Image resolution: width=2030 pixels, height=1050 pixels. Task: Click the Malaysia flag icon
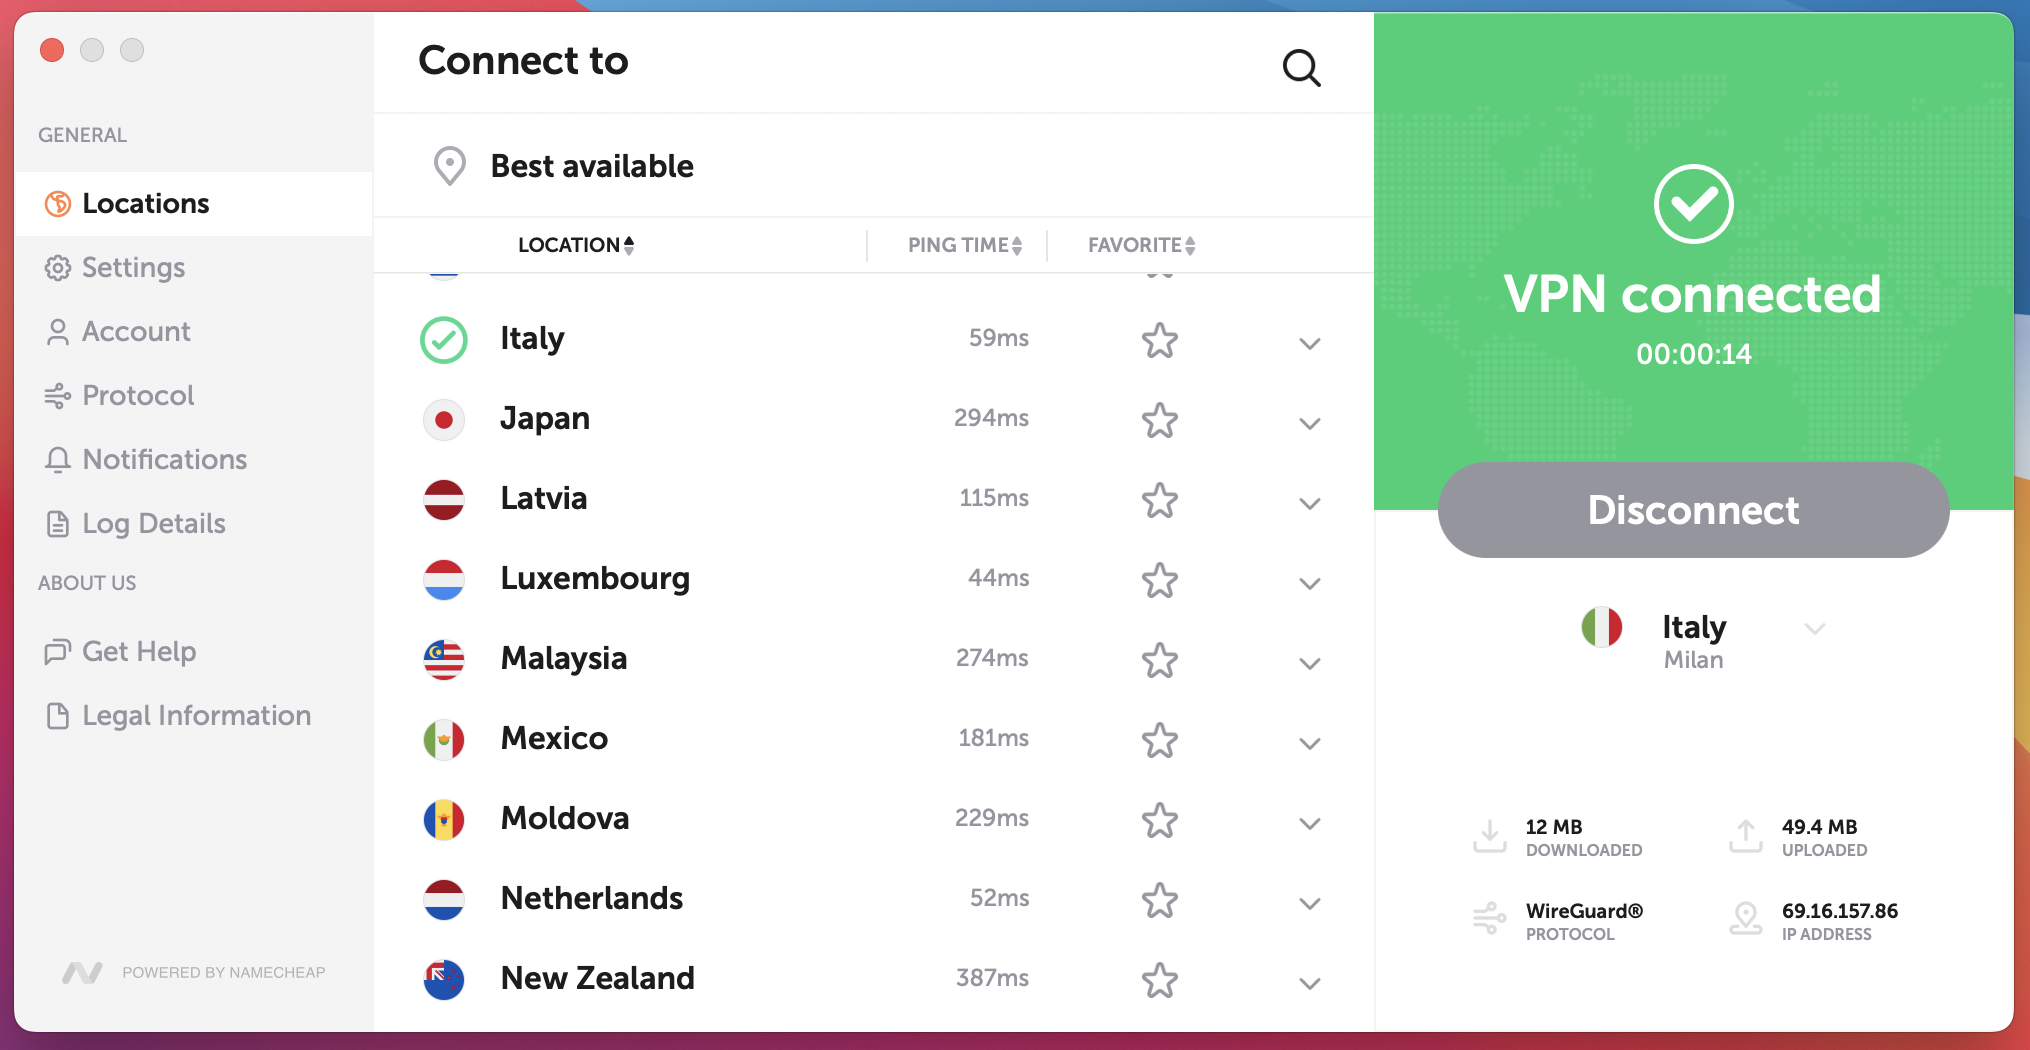(444, 660)
